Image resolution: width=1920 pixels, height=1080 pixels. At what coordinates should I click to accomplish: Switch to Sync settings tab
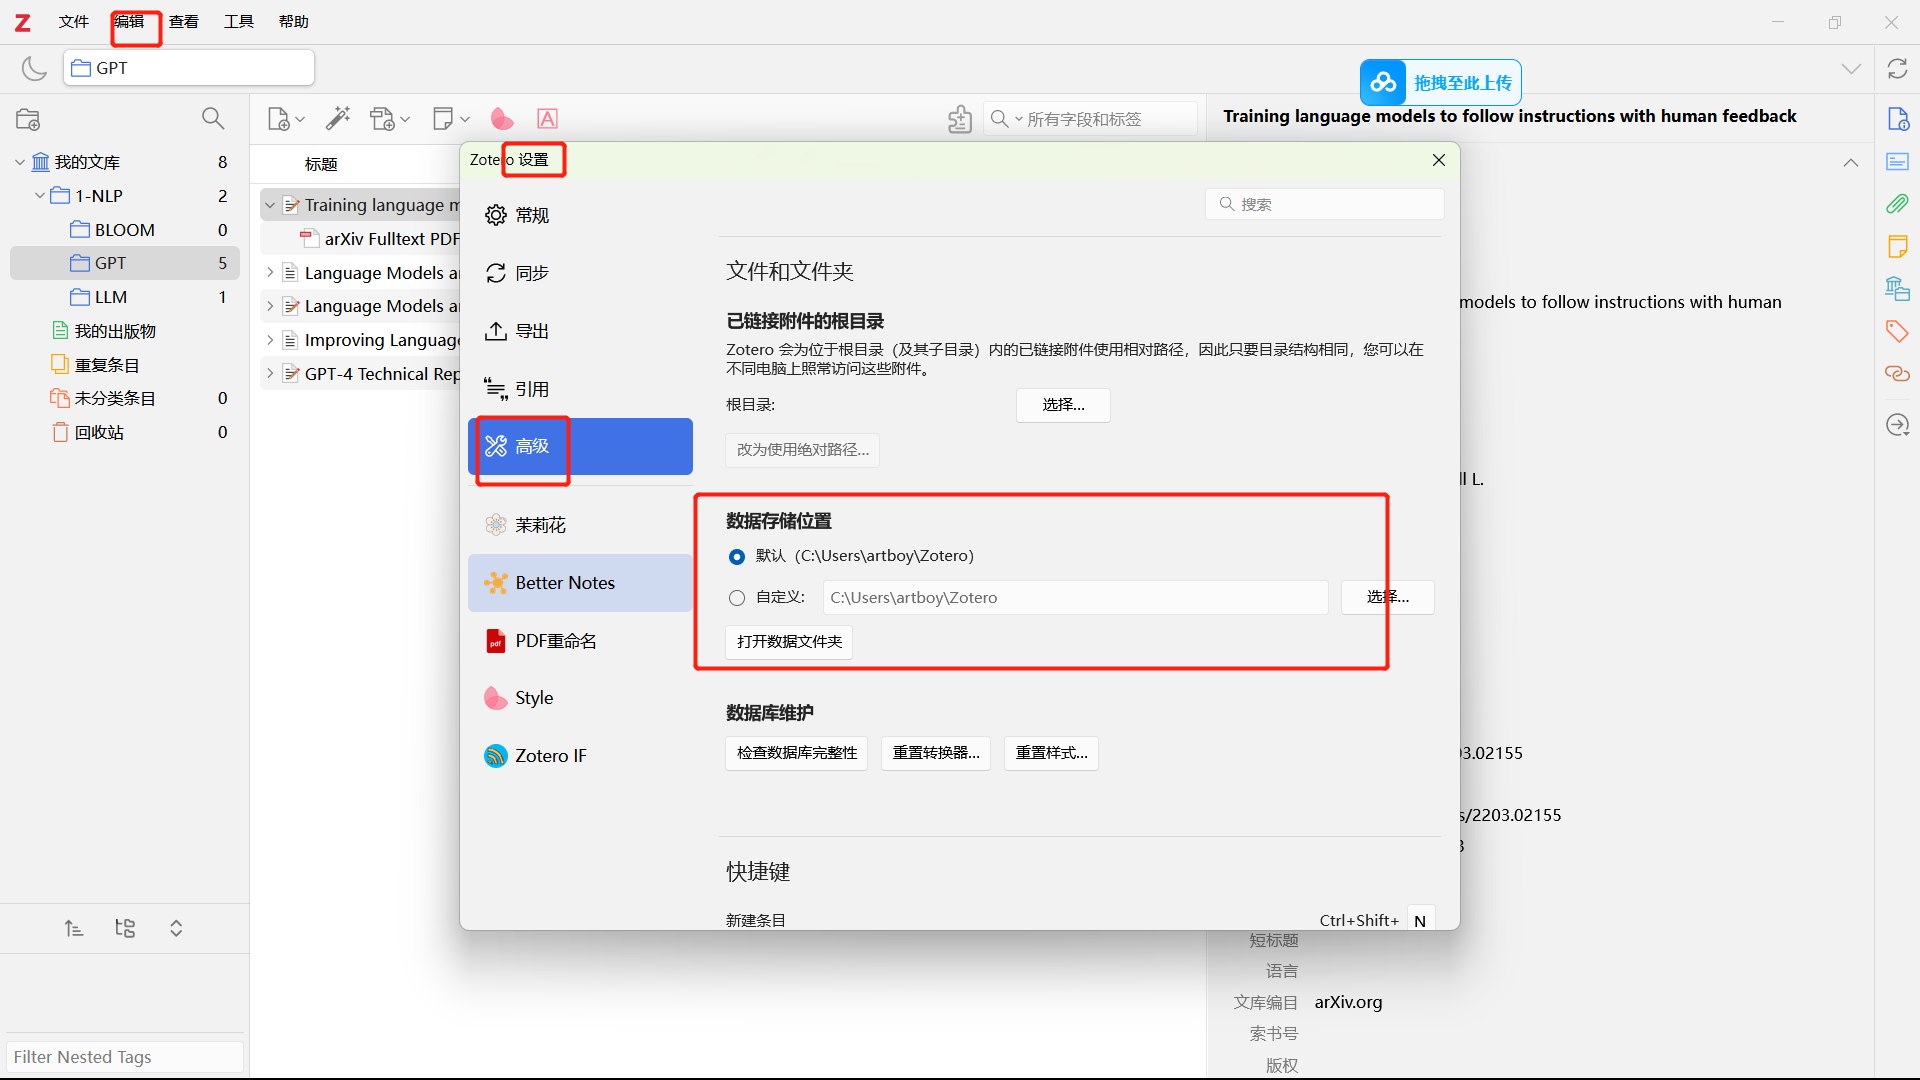(580, 273)
